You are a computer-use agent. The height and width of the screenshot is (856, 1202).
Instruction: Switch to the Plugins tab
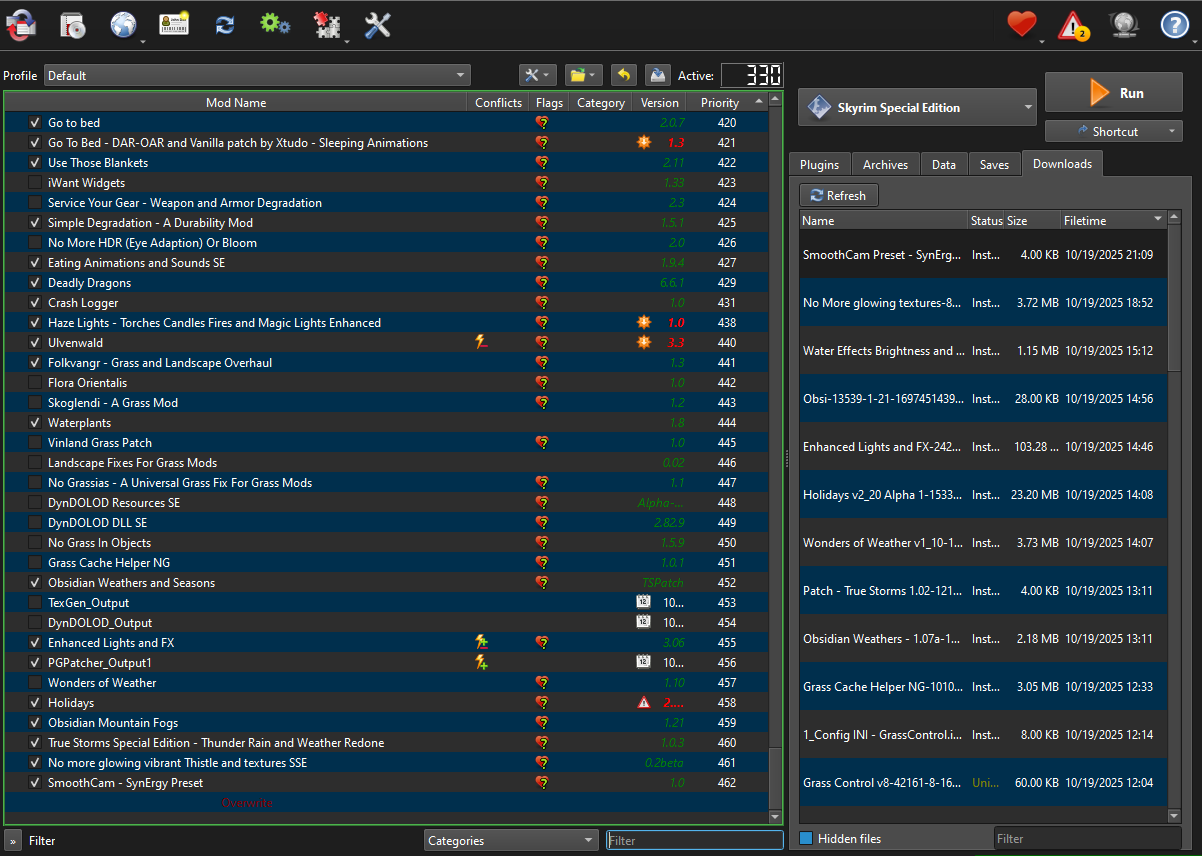coord(819,165)
